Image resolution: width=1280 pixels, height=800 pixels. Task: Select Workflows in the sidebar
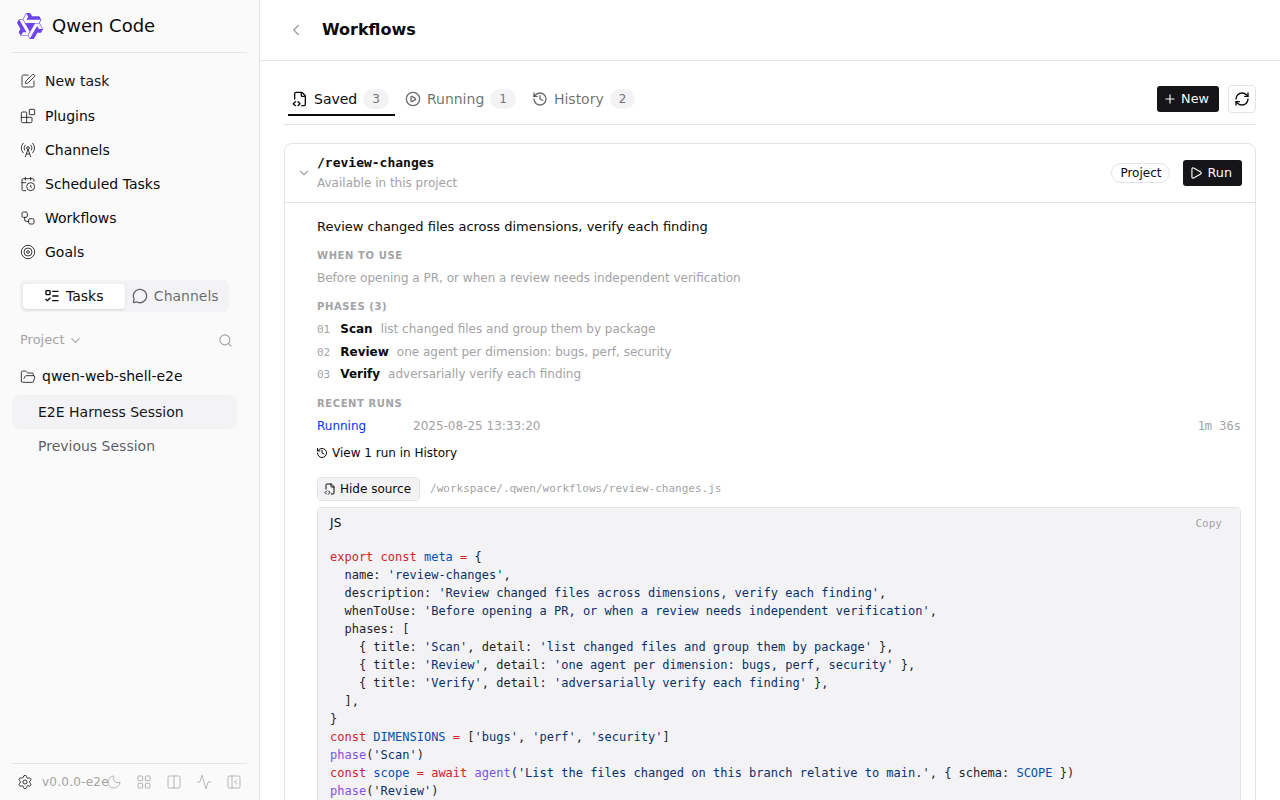[x=129, y=218]
